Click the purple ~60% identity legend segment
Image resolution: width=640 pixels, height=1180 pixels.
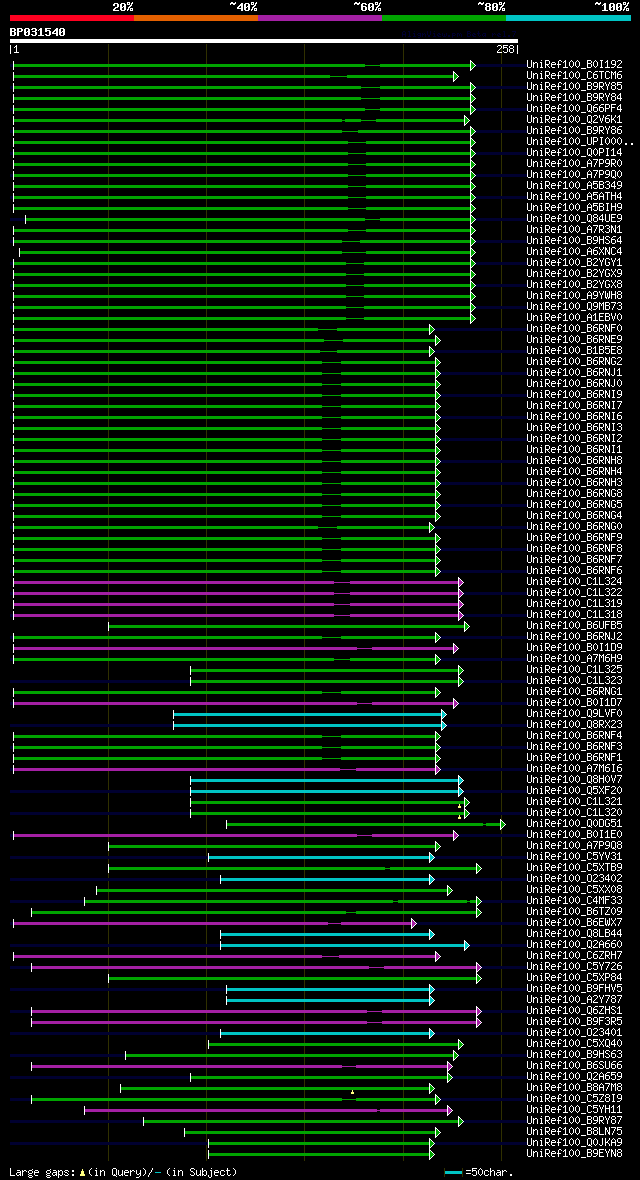[x=320, y=17]
